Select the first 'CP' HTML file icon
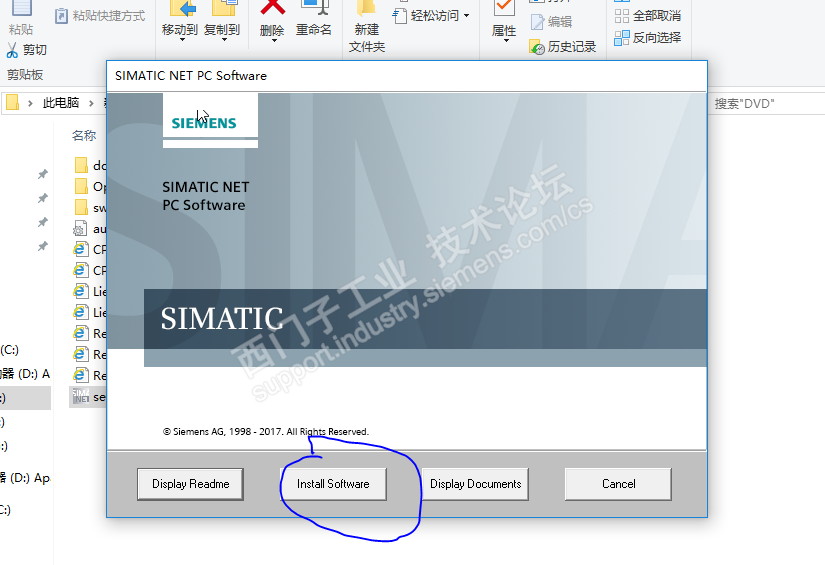This screenshot has width=825, height=565. tap(80, 249)
